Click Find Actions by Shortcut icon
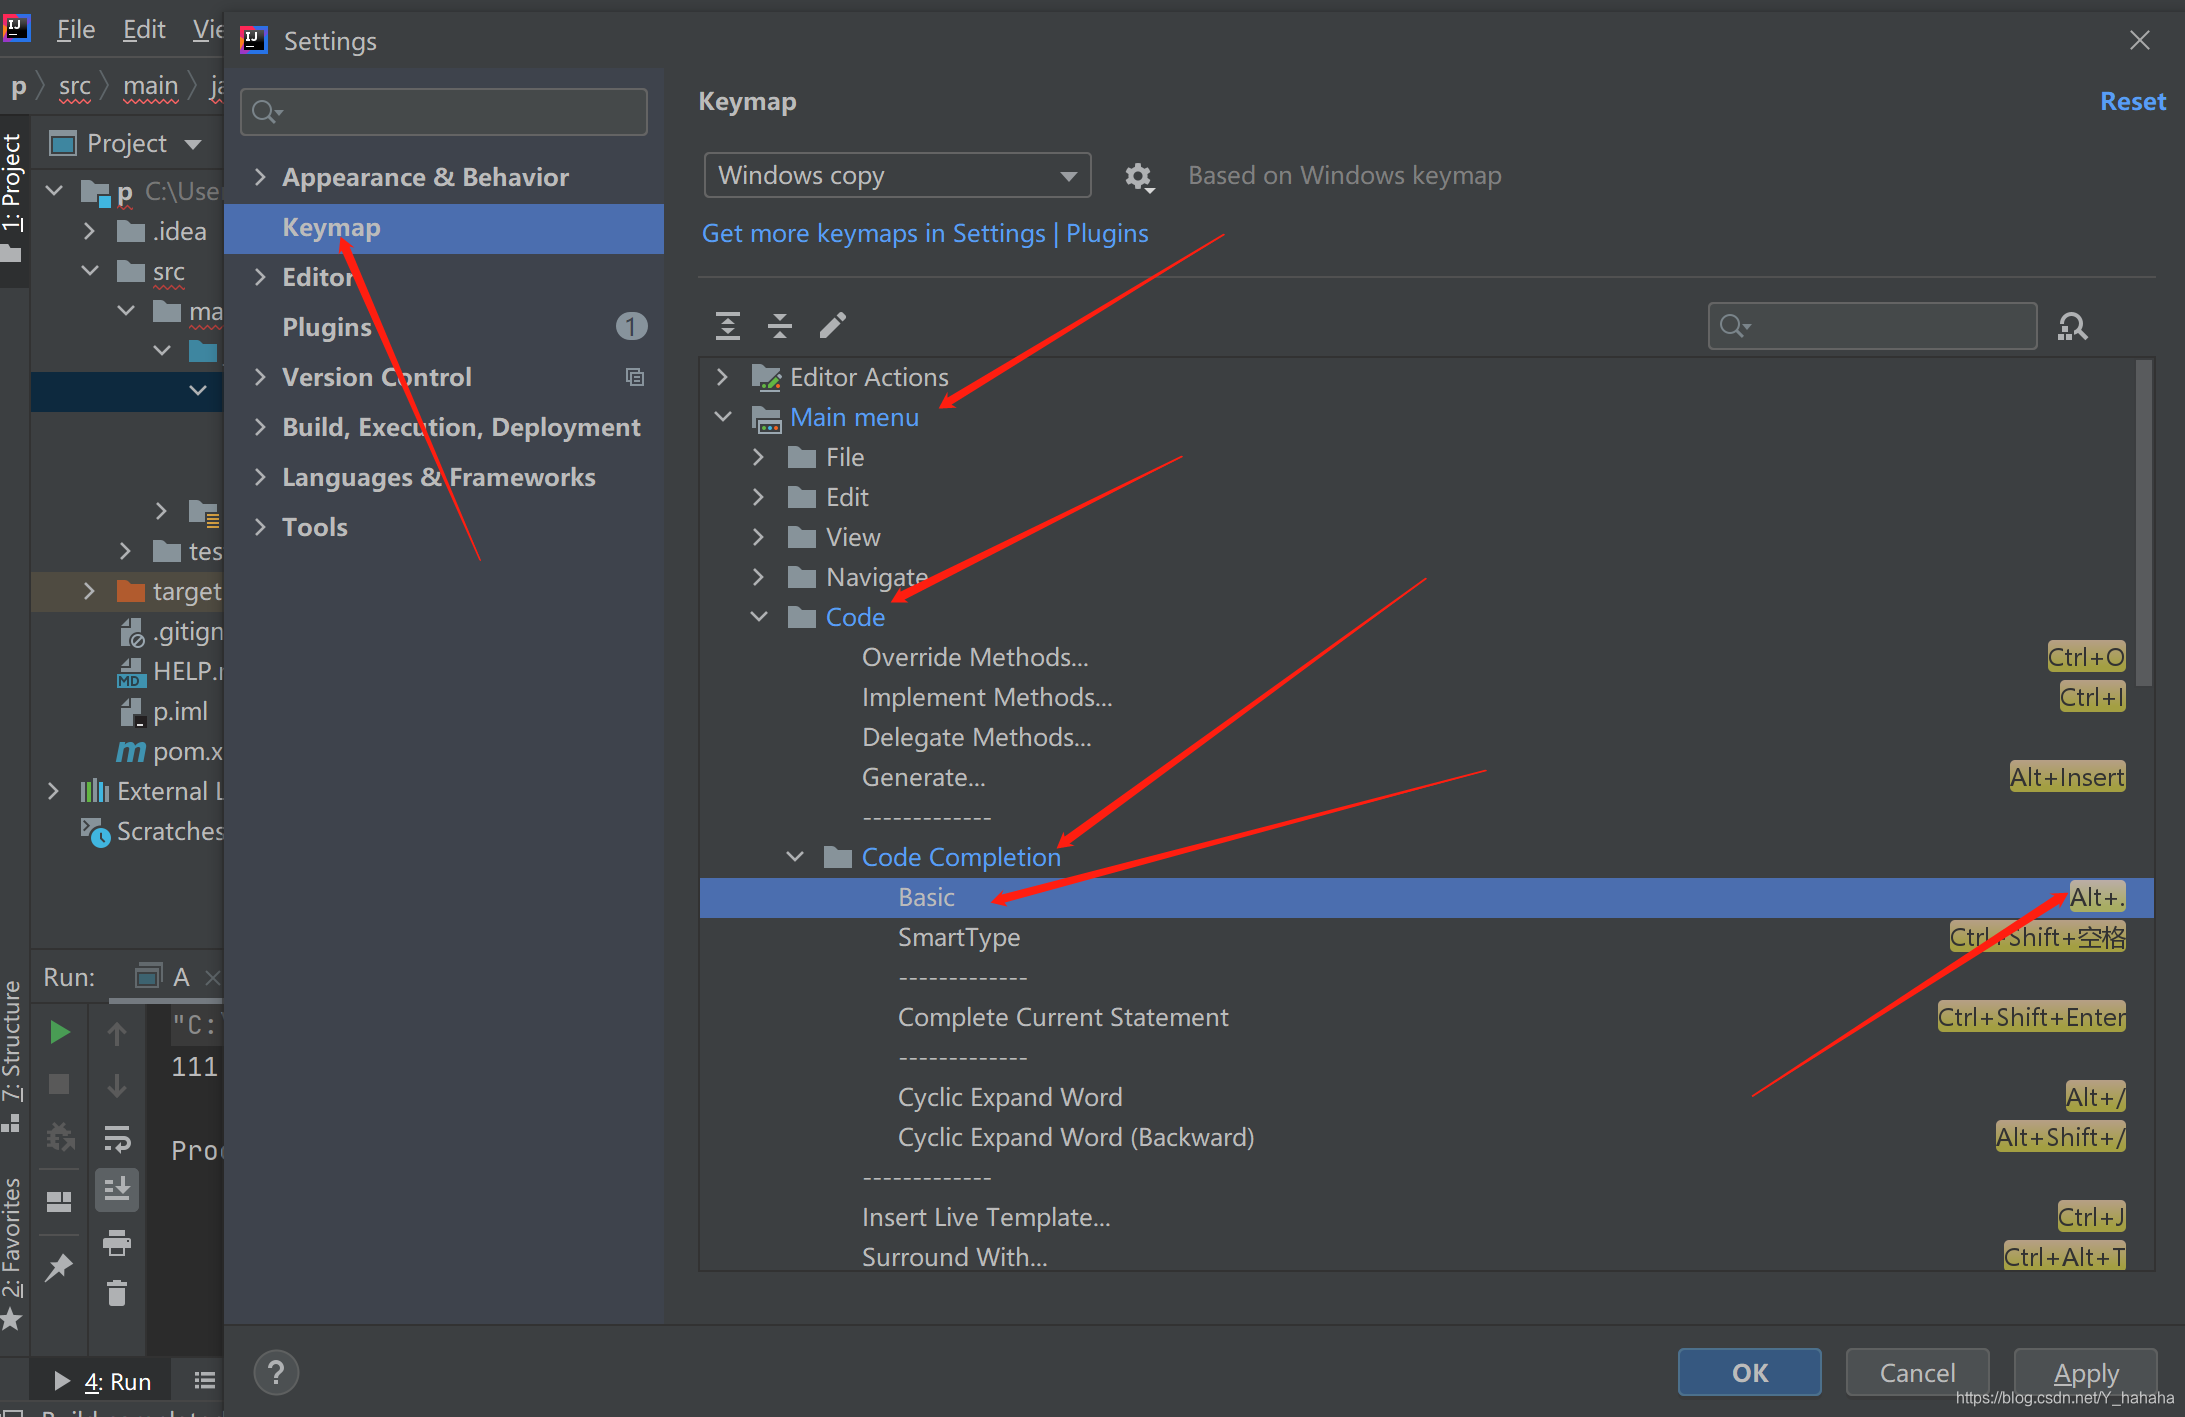2185x1417 pixels. [x=2072, y=326]
